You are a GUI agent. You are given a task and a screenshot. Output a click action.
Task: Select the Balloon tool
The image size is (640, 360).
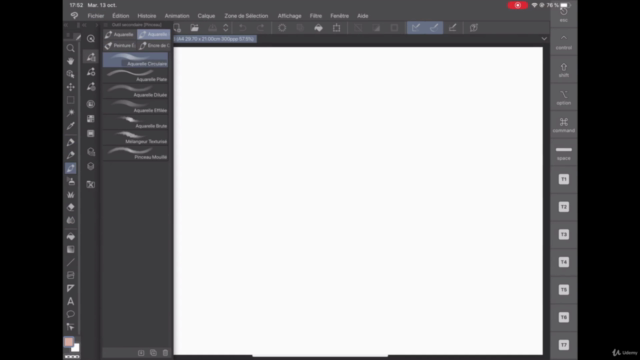[71, 314]
